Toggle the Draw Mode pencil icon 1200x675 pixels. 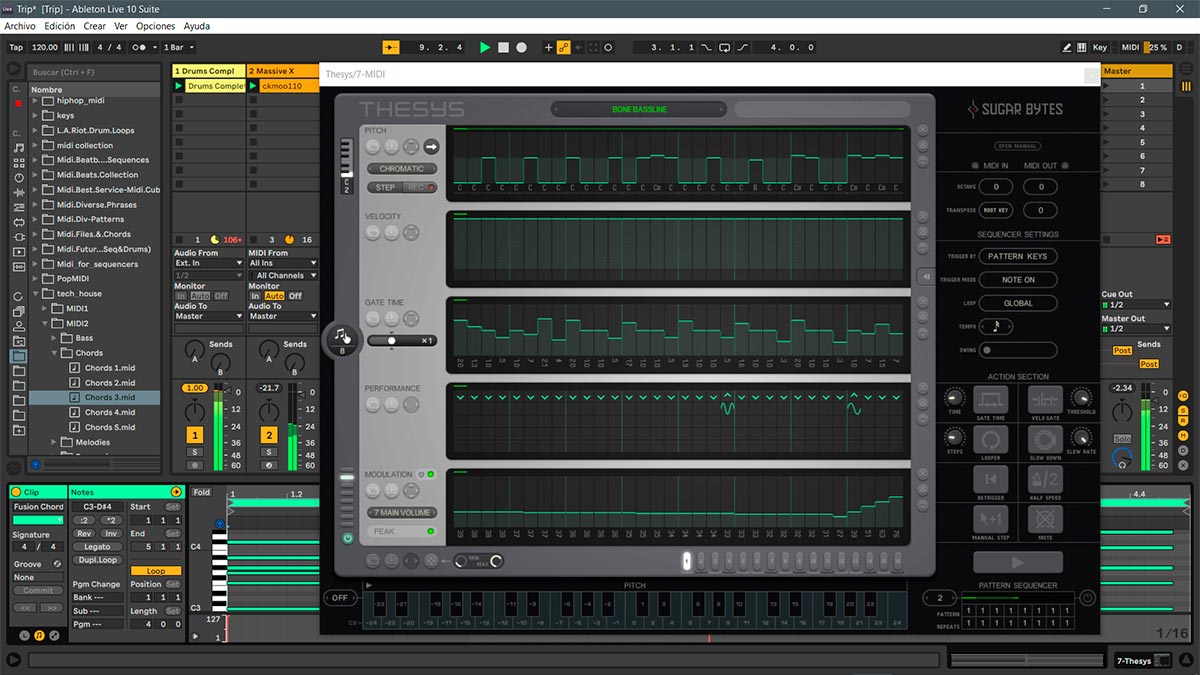tap(1067, 47)
